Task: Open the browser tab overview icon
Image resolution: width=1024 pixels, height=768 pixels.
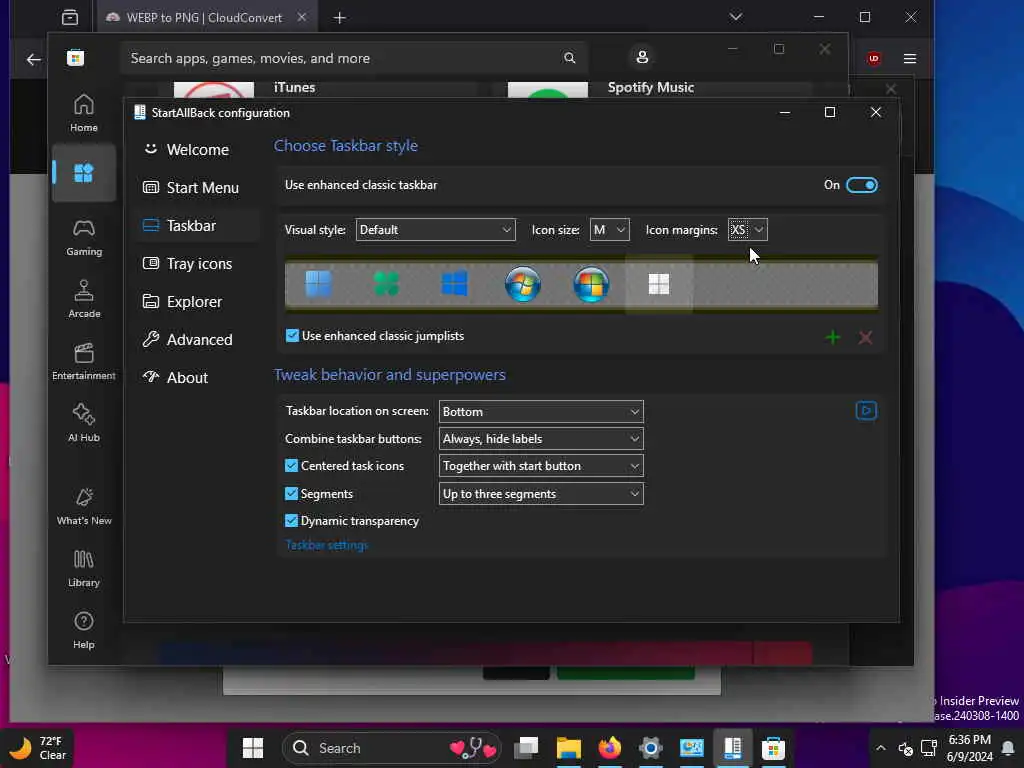Action: click(70, 17)
